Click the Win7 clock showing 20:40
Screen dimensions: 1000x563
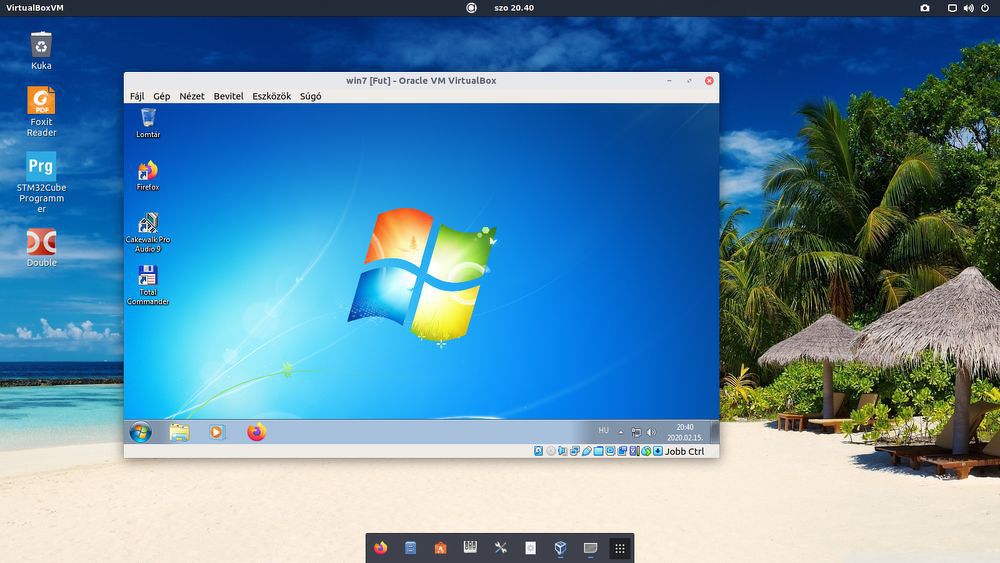[x=685, y=432]
